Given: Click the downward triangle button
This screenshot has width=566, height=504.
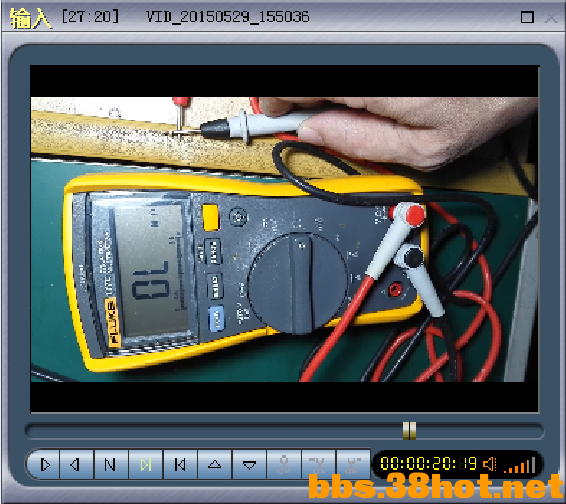Looking at the screenshot, I should pyautogui.click(x=249, y=464).
